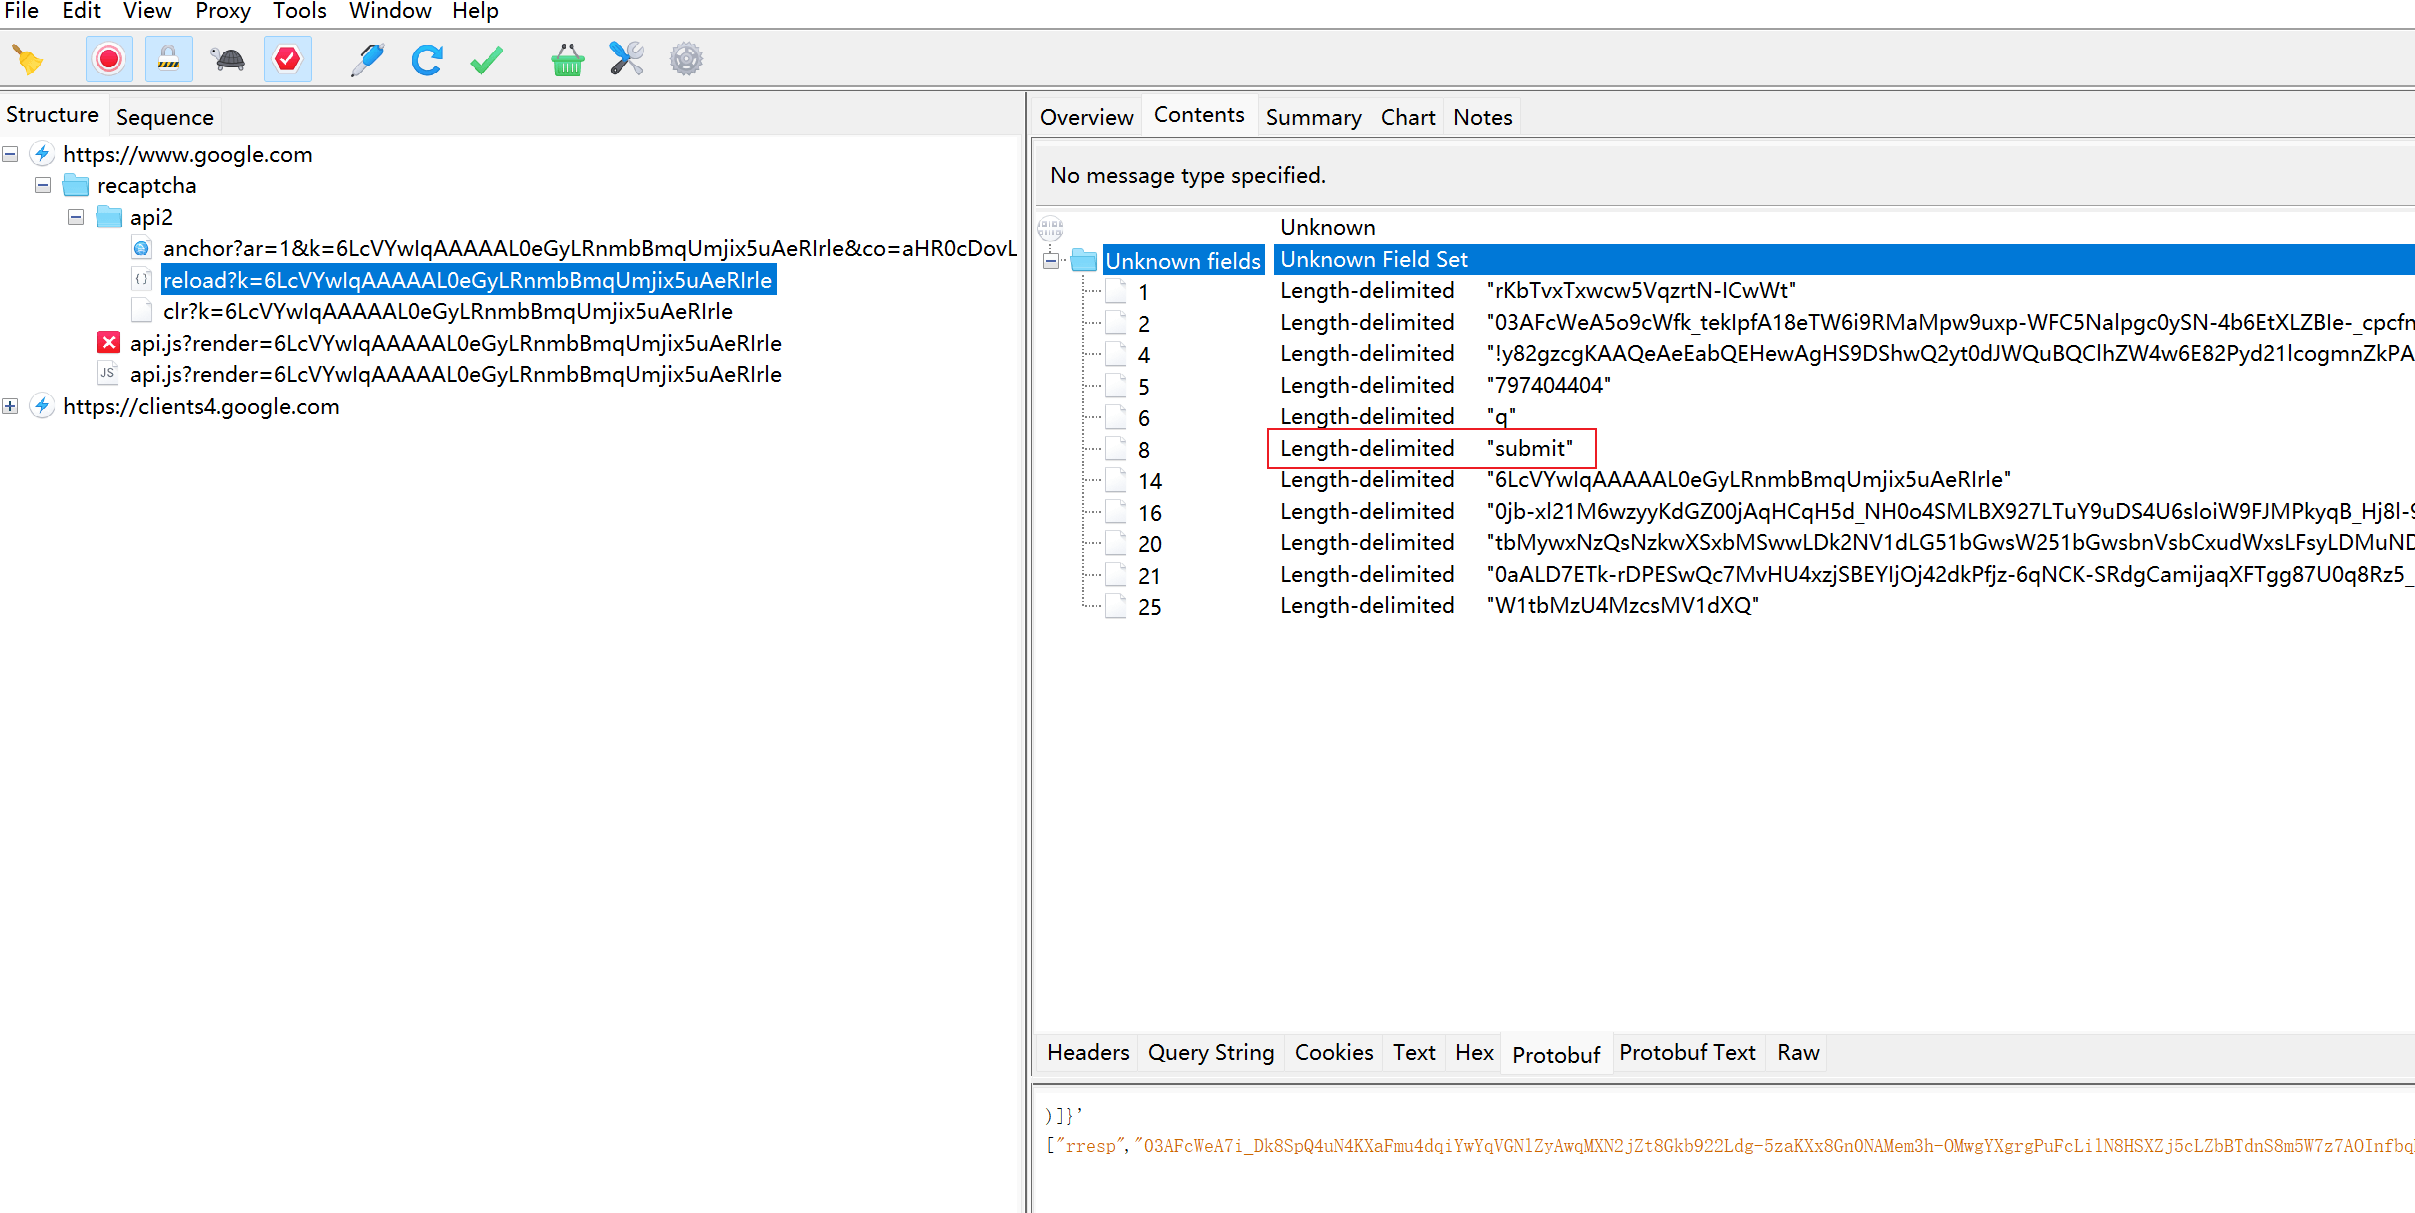The width and height of the screenshot is (2415, 1213).
Task: Toggle the turtle throttling icon
Action: pyautogui.click(x=229, y=60)
